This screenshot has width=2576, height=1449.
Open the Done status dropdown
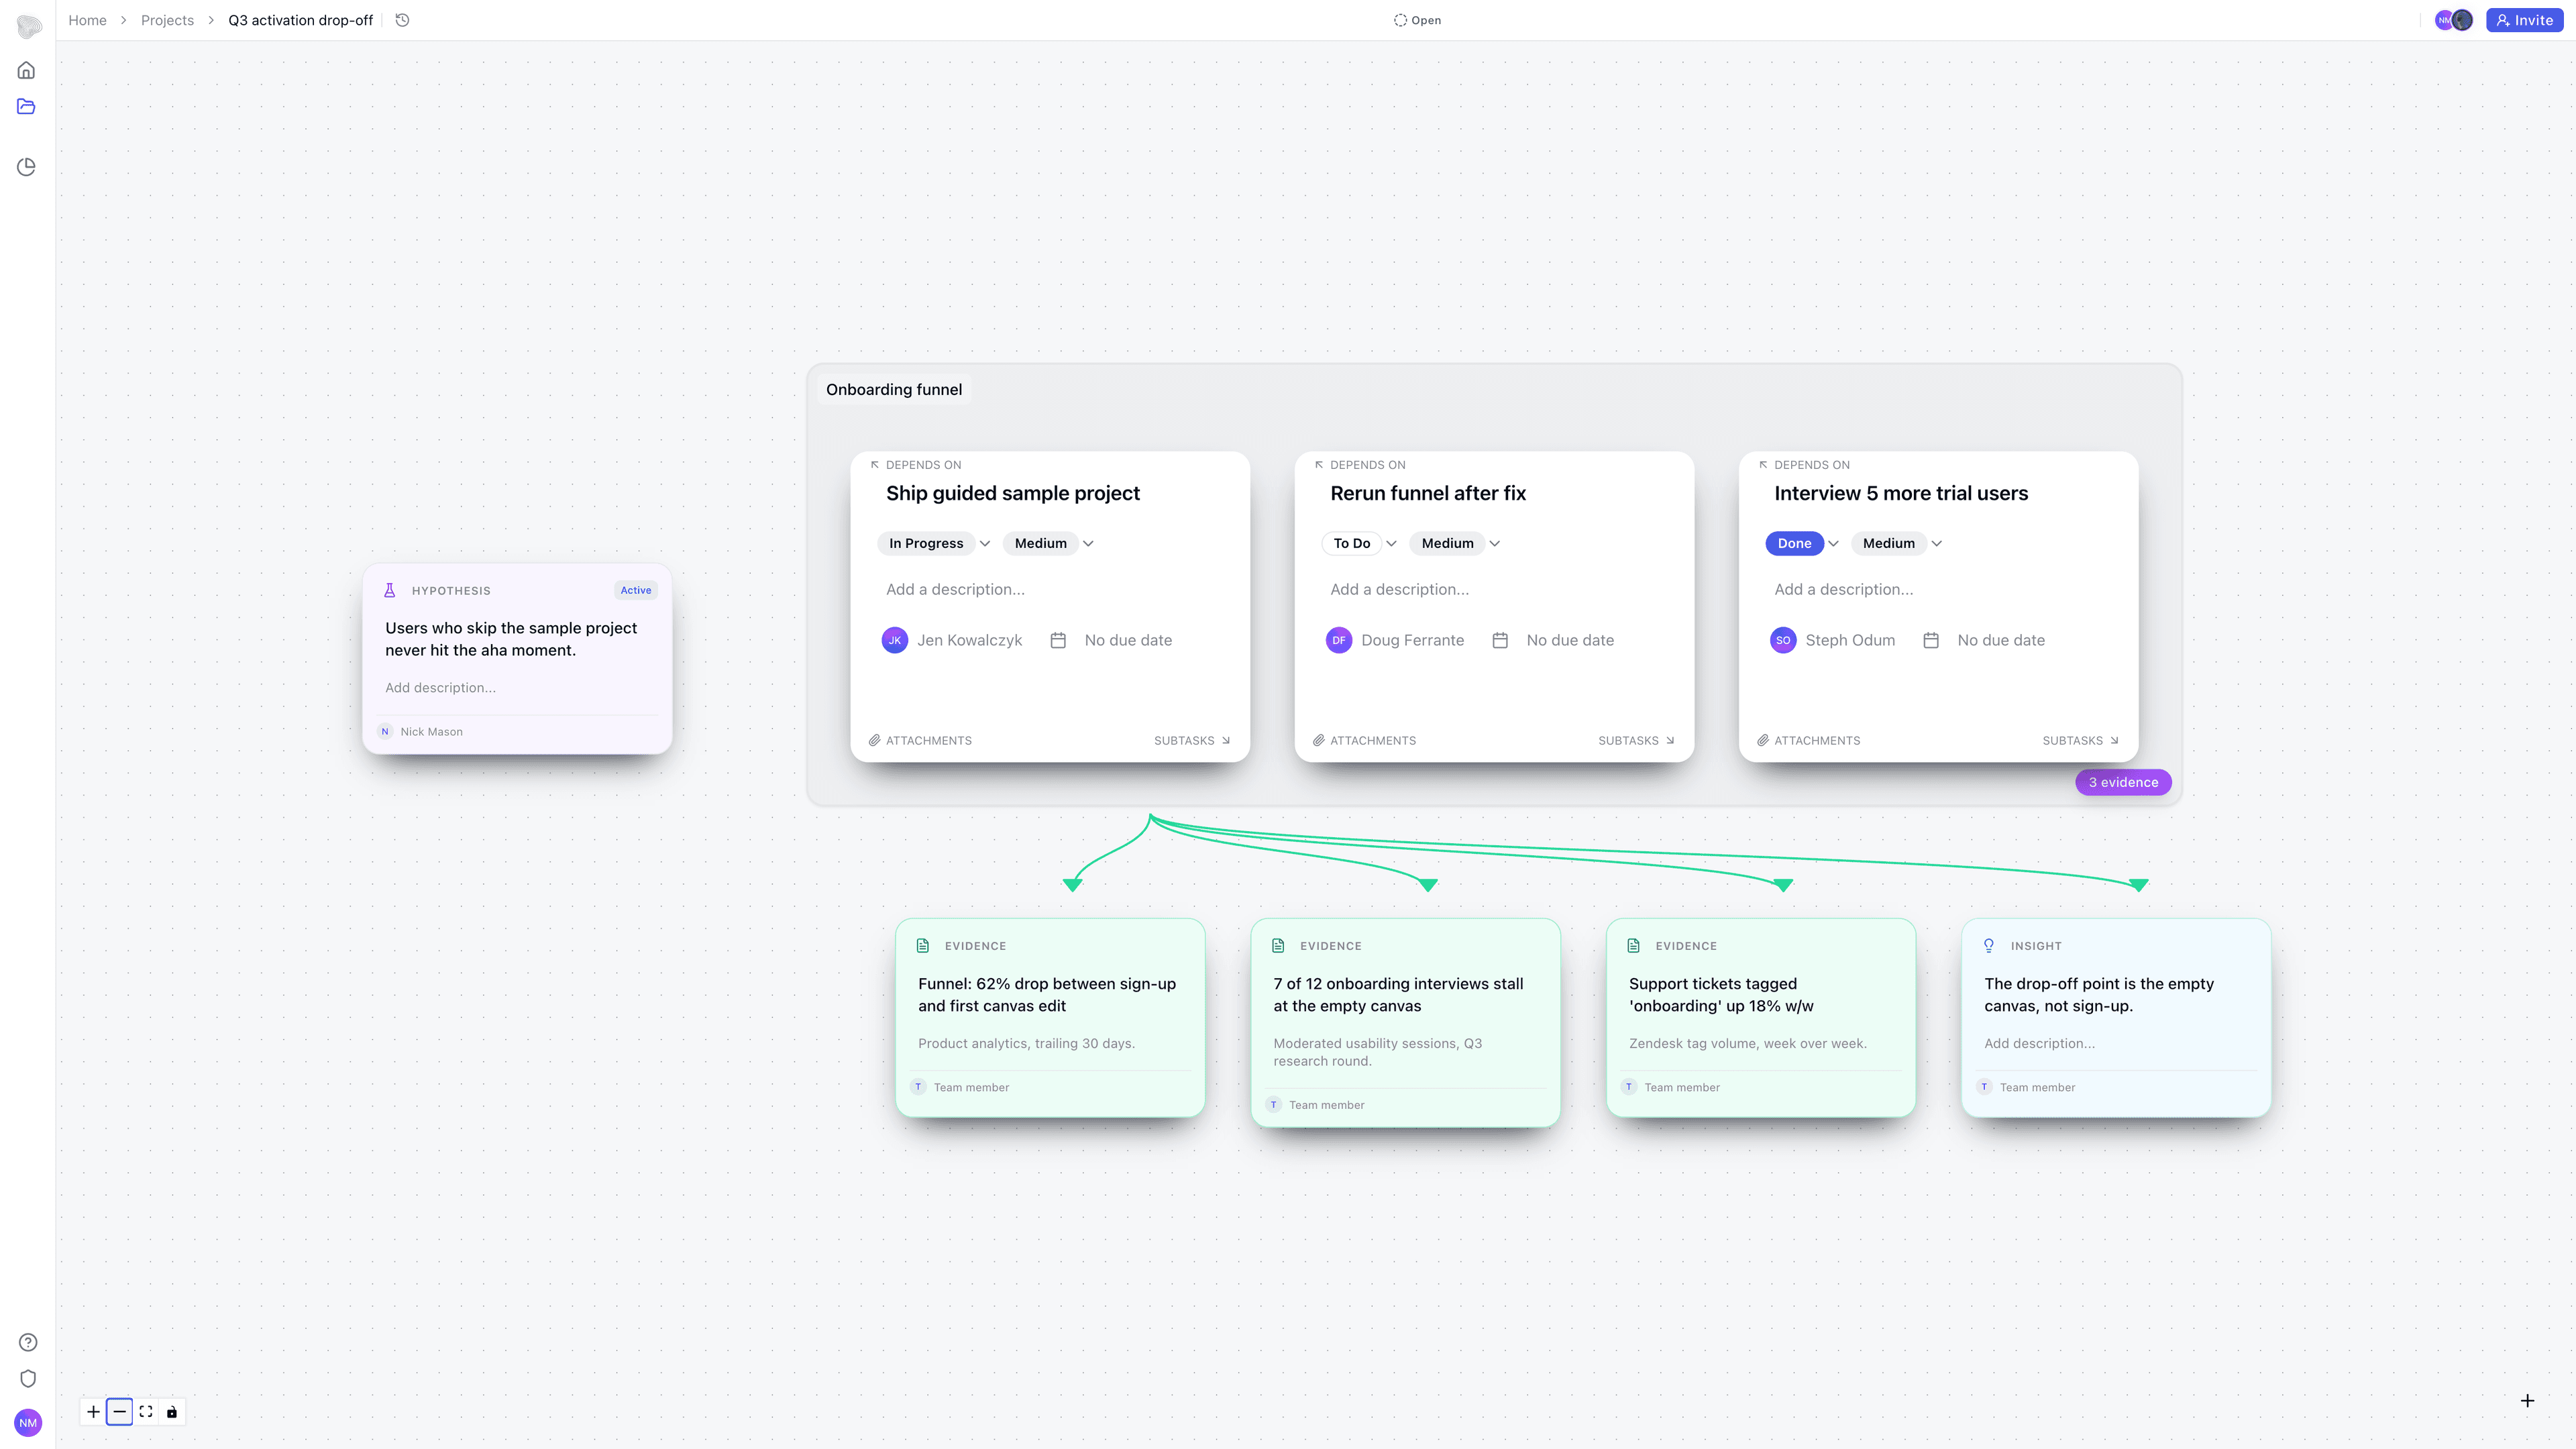tap(1802, 543)
